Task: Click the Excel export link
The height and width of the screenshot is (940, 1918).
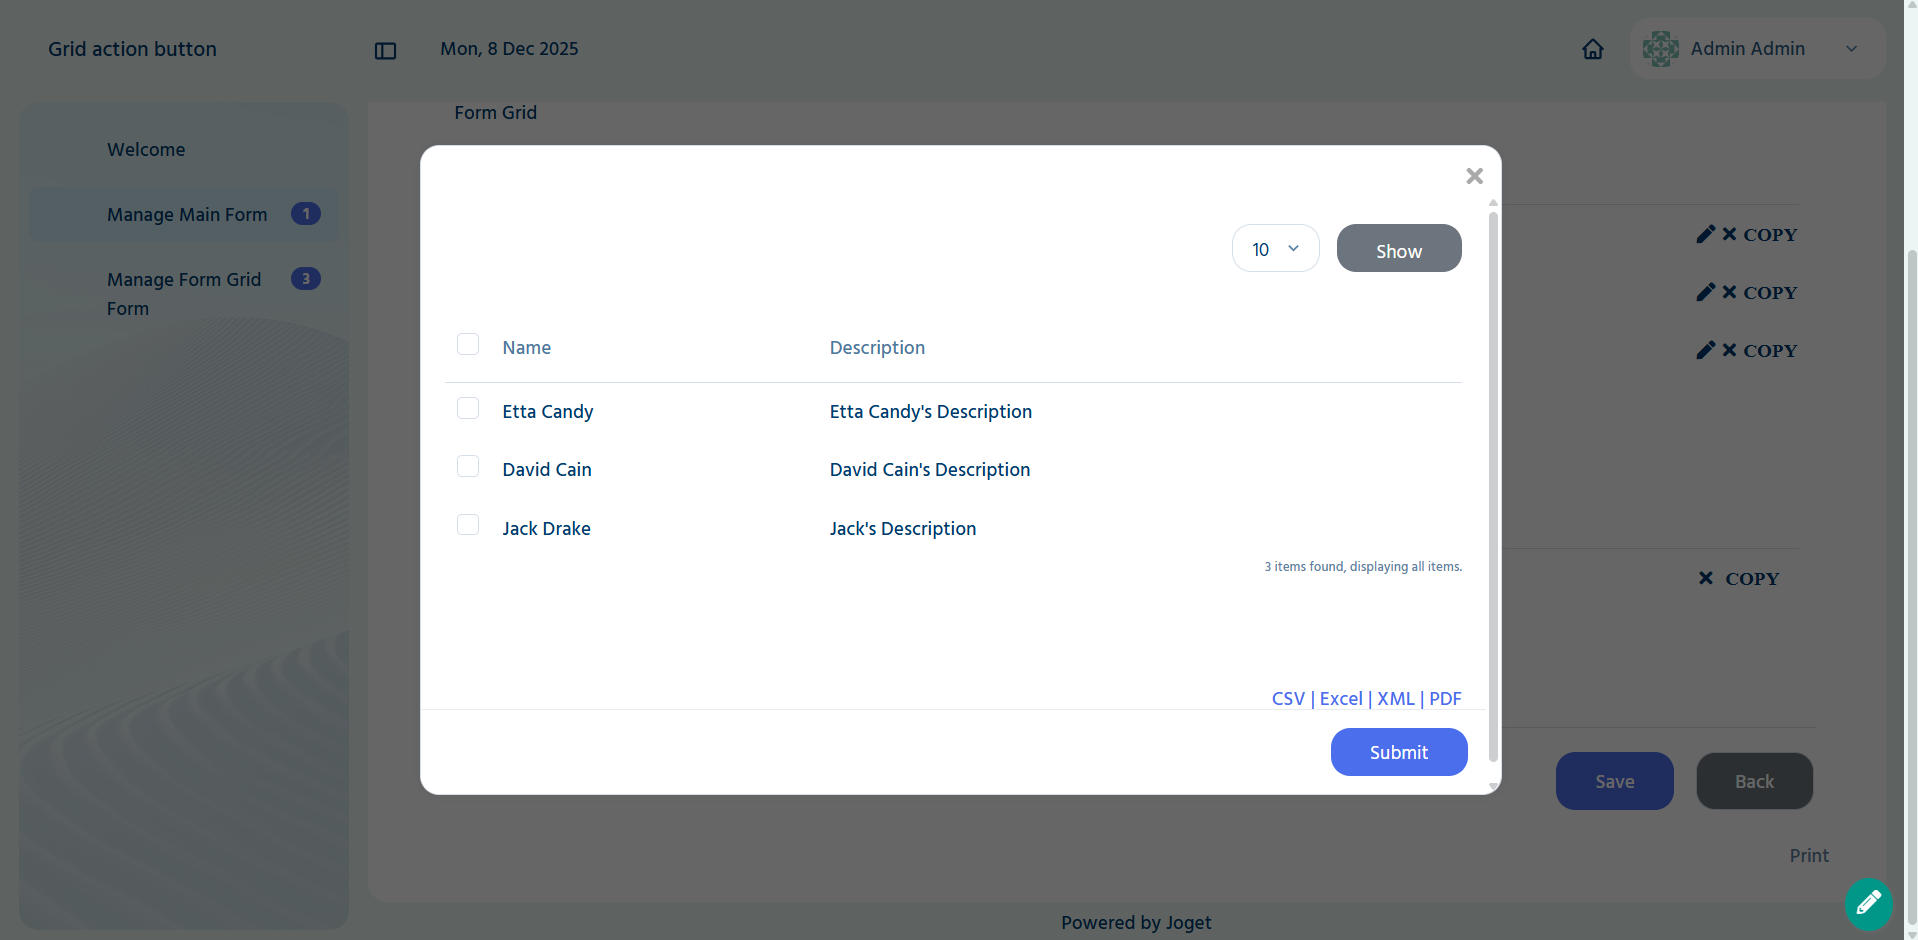Action: tap(1341, 699)
